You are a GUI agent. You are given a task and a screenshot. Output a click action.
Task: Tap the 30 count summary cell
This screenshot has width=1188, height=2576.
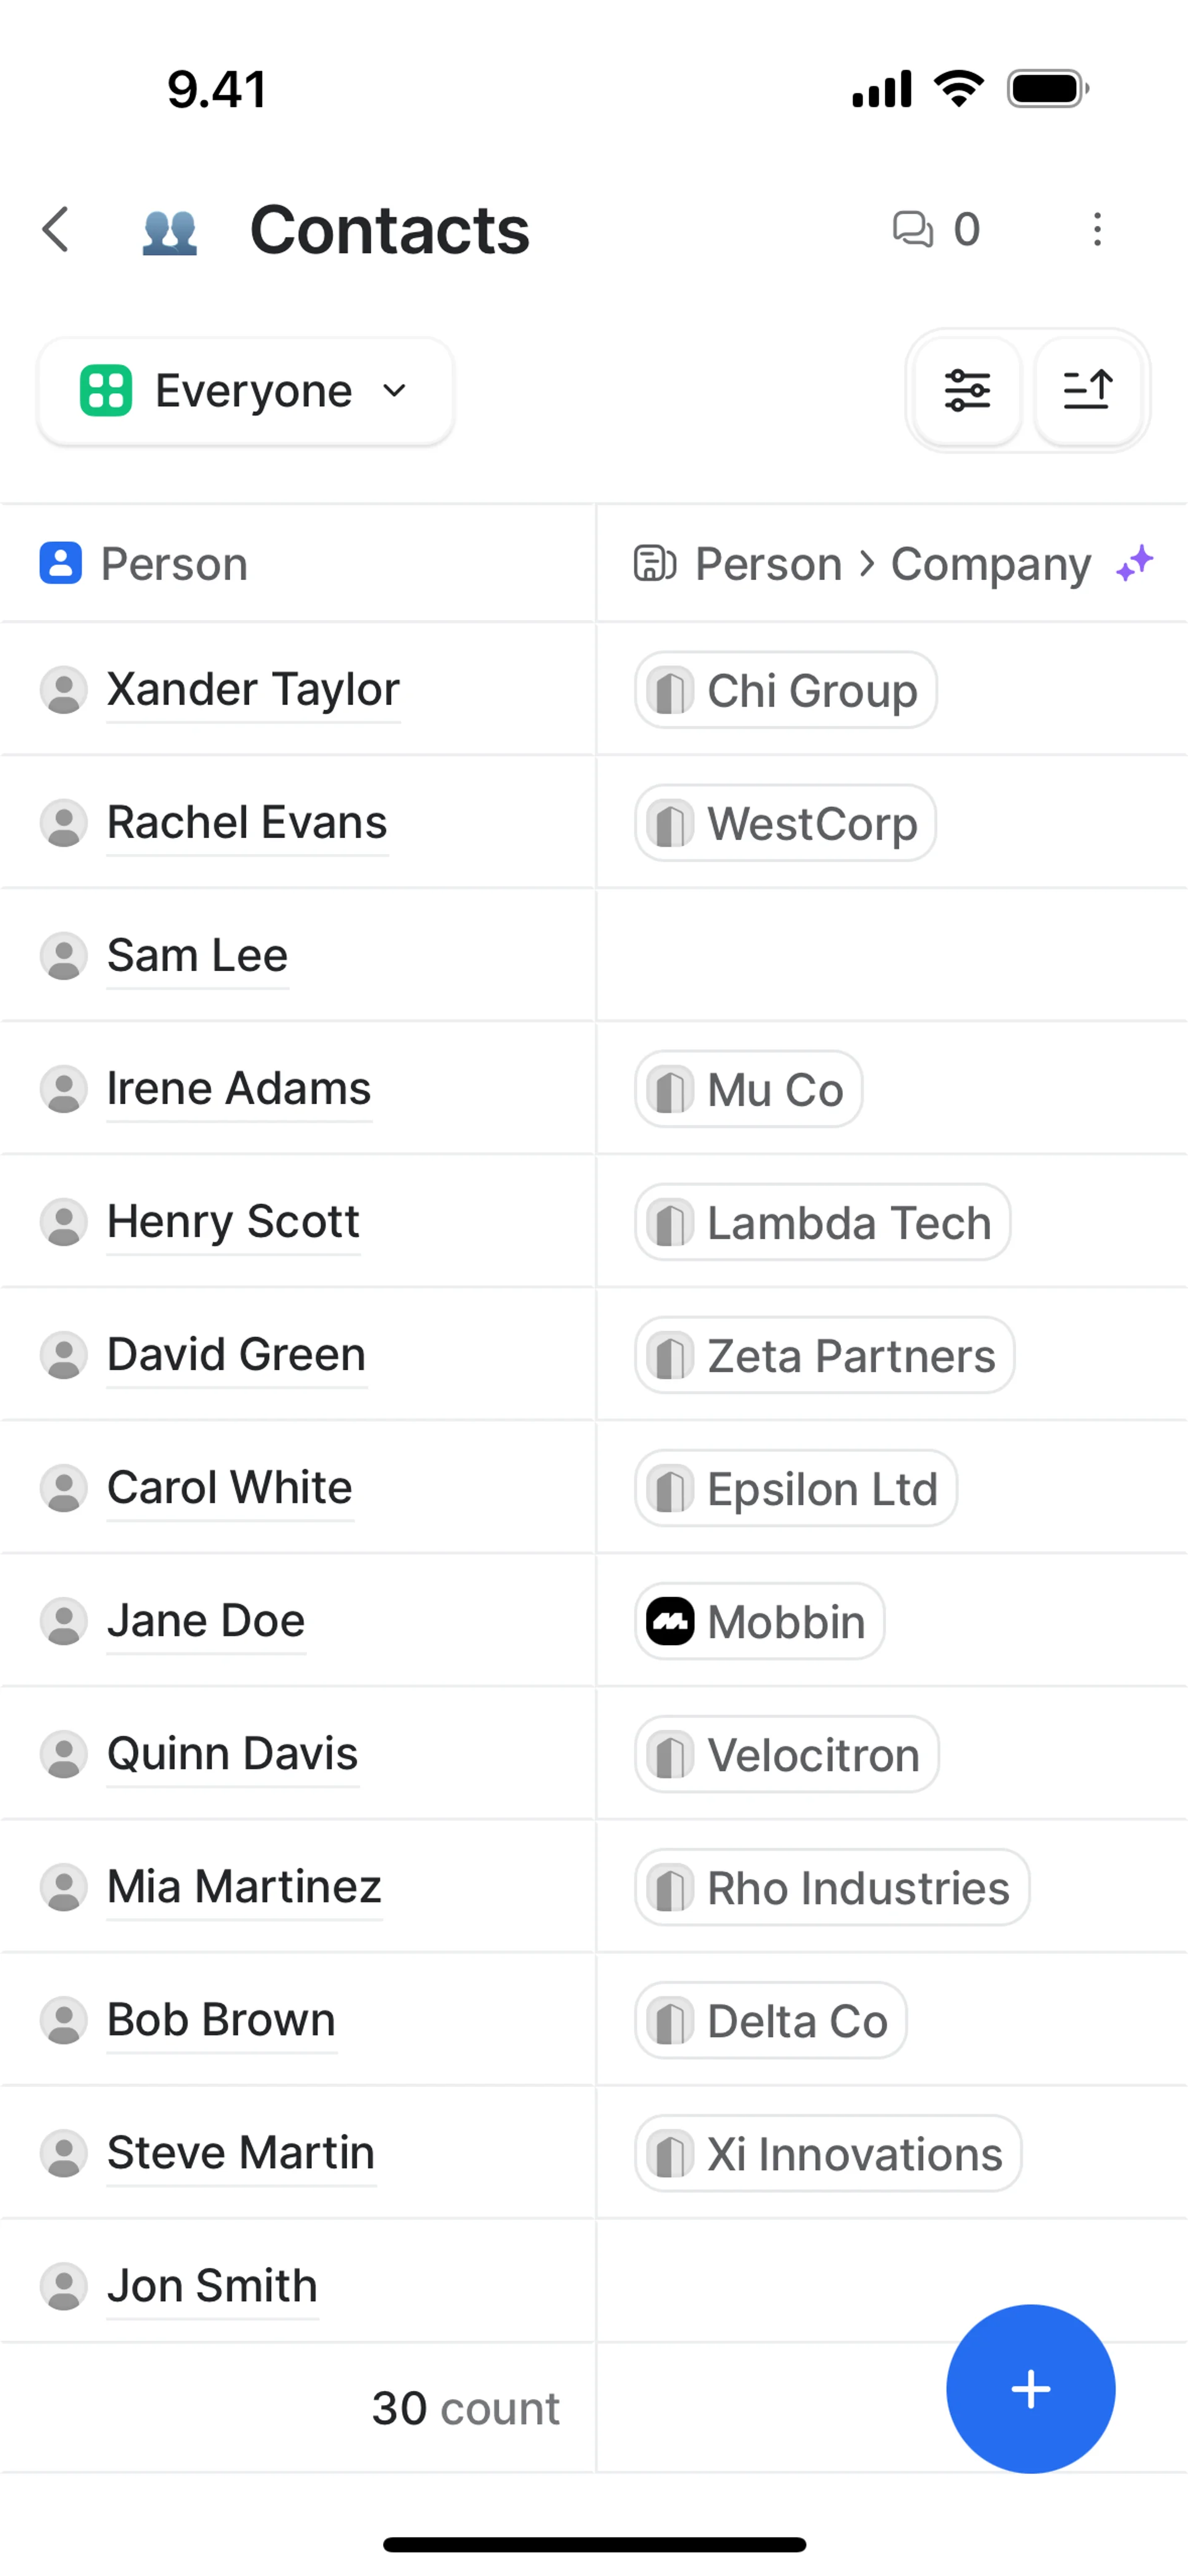click(465, 2408)
